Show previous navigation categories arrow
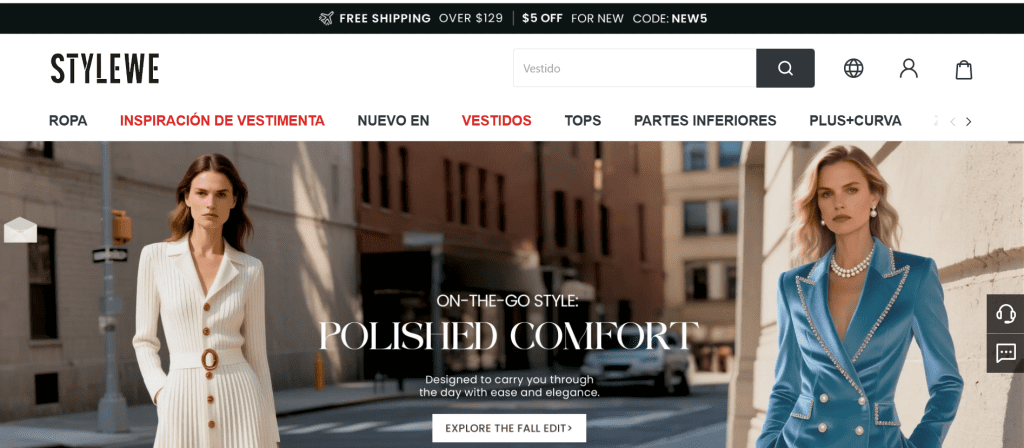Viewport: 1024px width, 448px height. 953,121
